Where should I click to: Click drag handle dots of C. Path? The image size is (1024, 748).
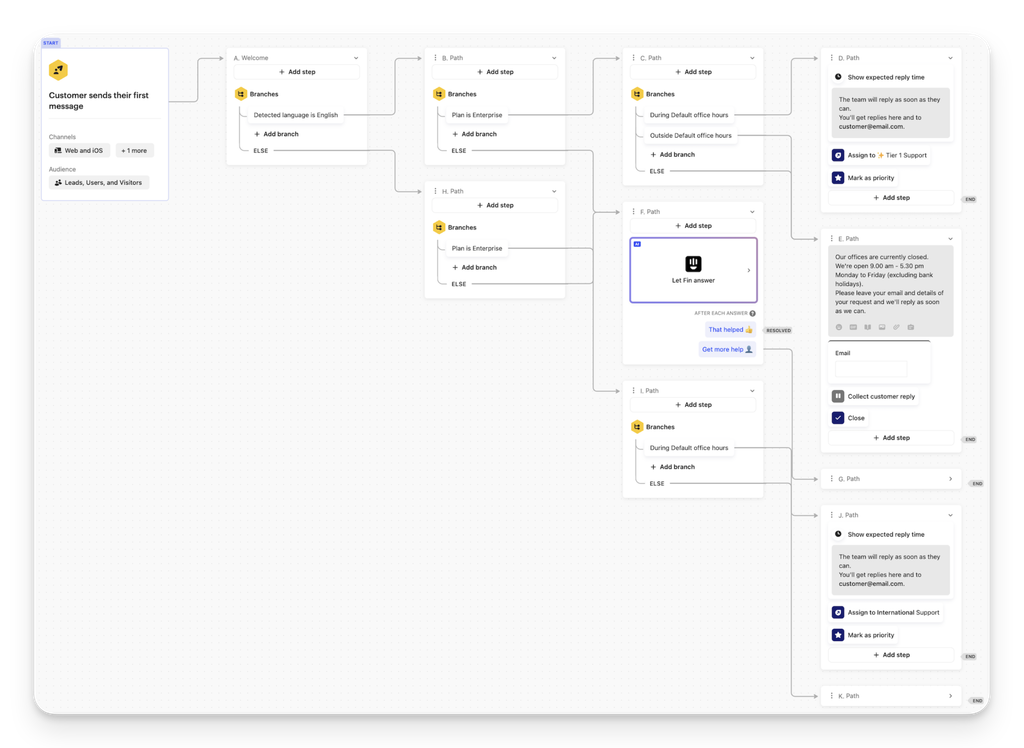coord(633,58)
